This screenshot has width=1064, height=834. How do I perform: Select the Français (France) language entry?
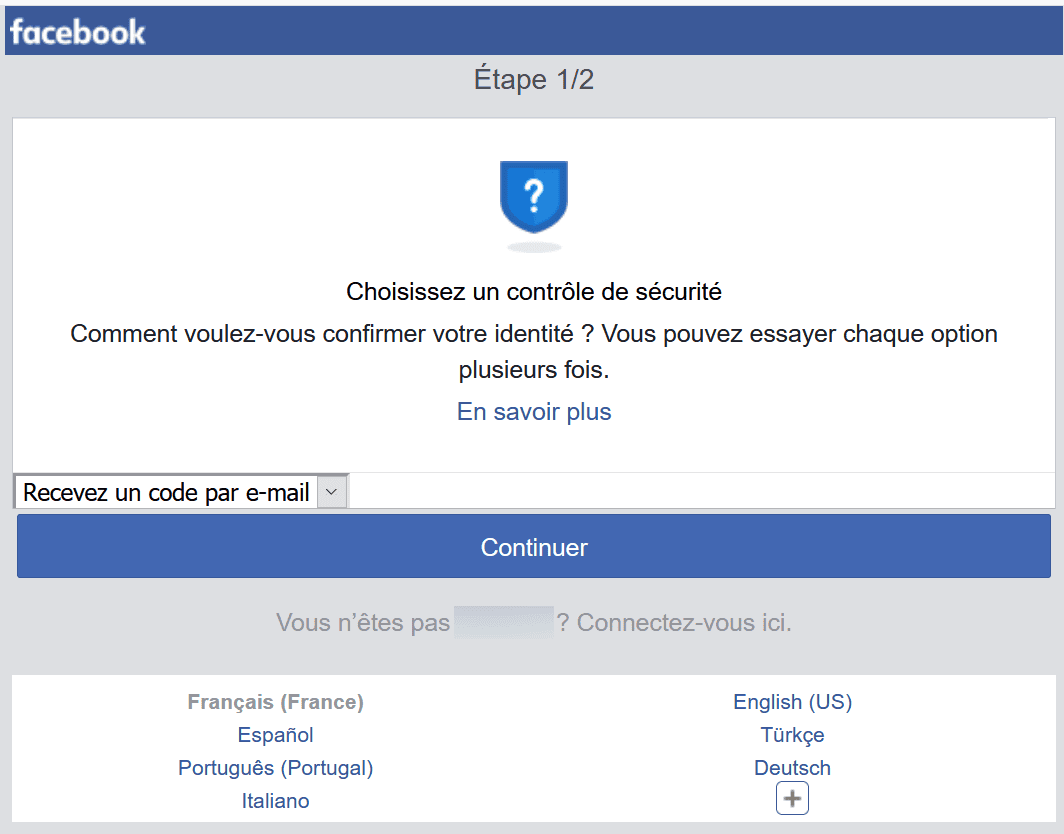[x=276, y=702]
